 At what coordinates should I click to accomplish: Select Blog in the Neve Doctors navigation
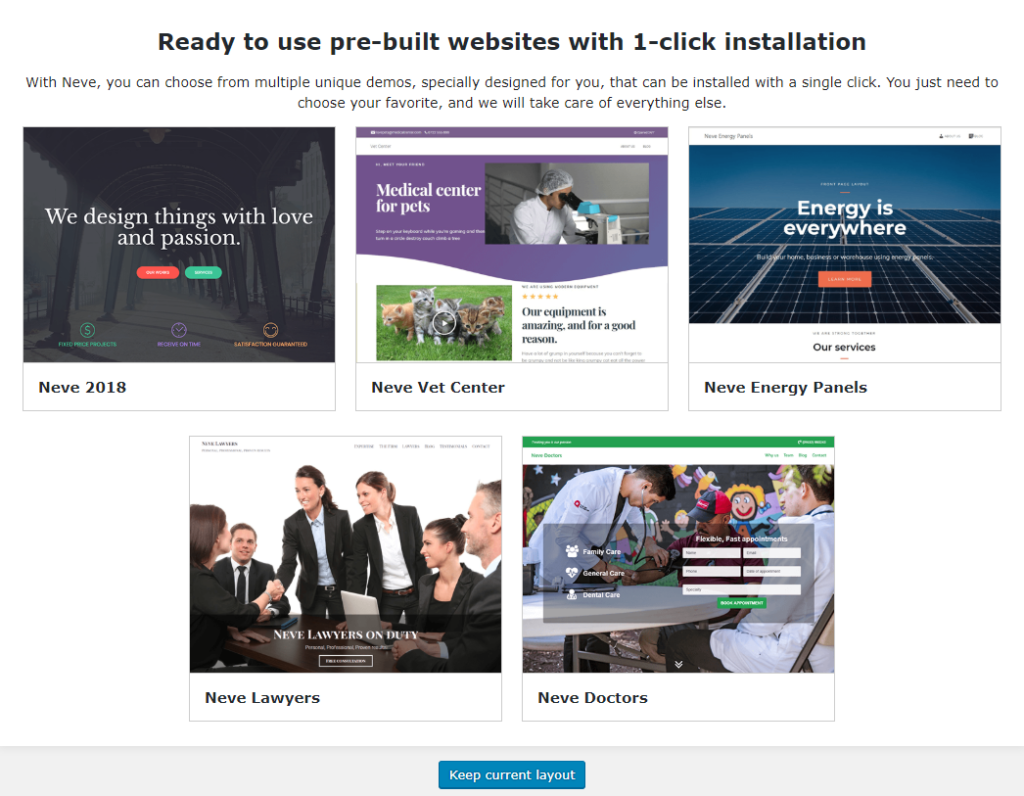pyautogui.click(x=802, y=455)
